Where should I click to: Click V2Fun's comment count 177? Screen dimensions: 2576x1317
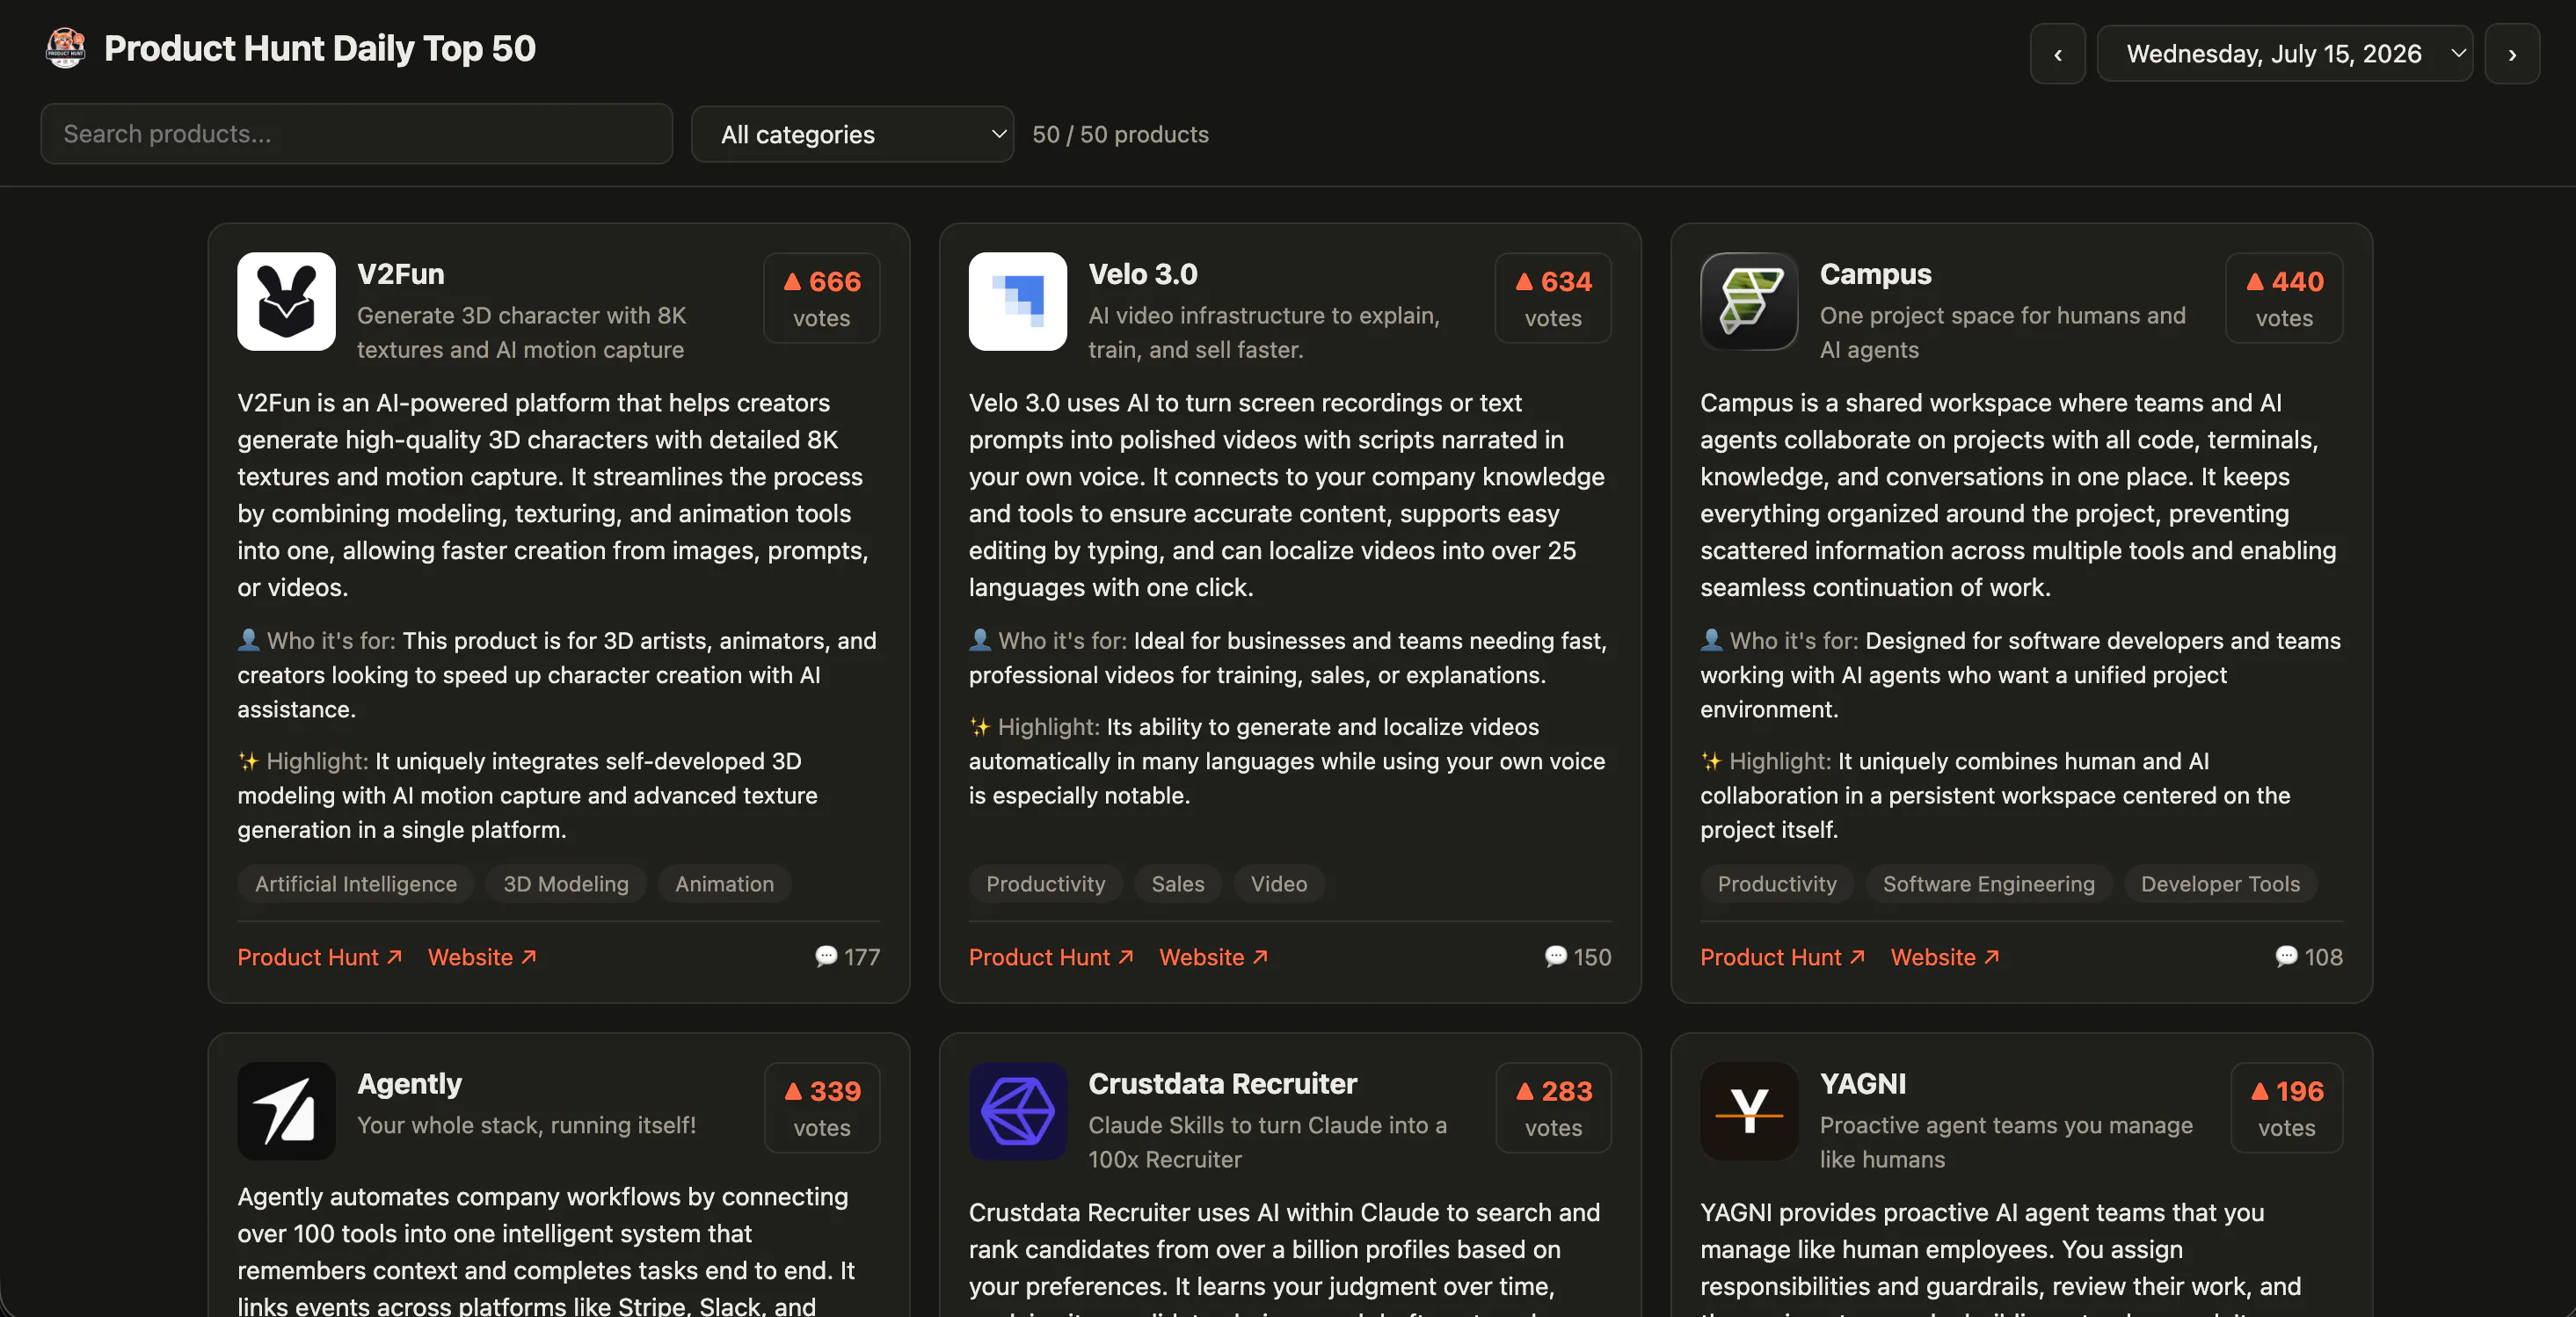pyautogui.click(x=847, y=957)
